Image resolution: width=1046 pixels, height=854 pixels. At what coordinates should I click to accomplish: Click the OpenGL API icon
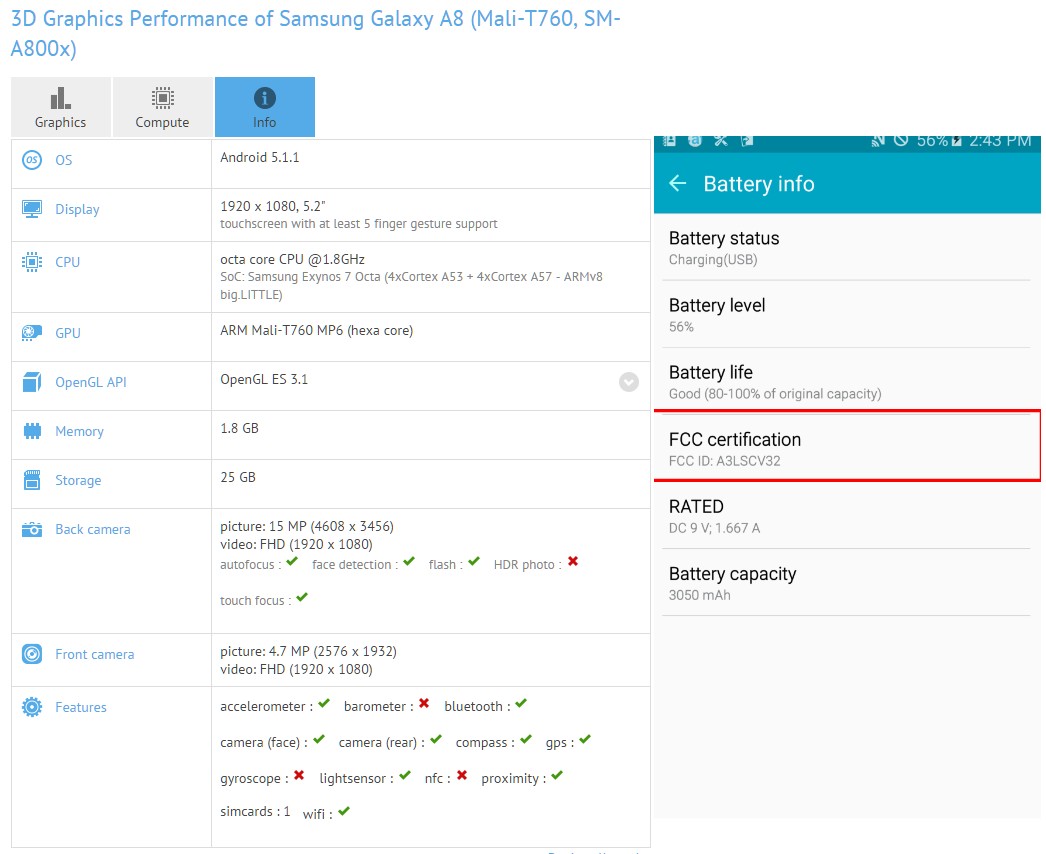click(x=31, y=382)
